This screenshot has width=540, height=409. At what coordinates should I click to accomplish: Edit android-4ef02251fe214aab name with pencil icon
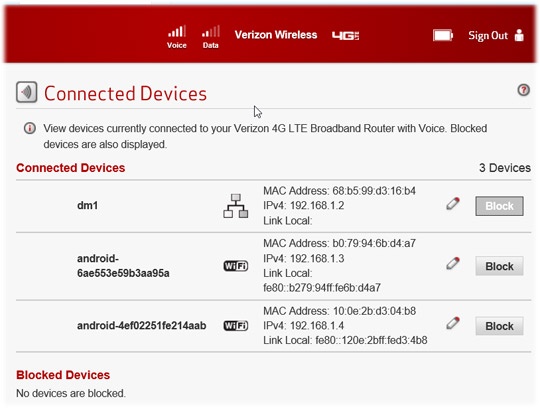453,323
